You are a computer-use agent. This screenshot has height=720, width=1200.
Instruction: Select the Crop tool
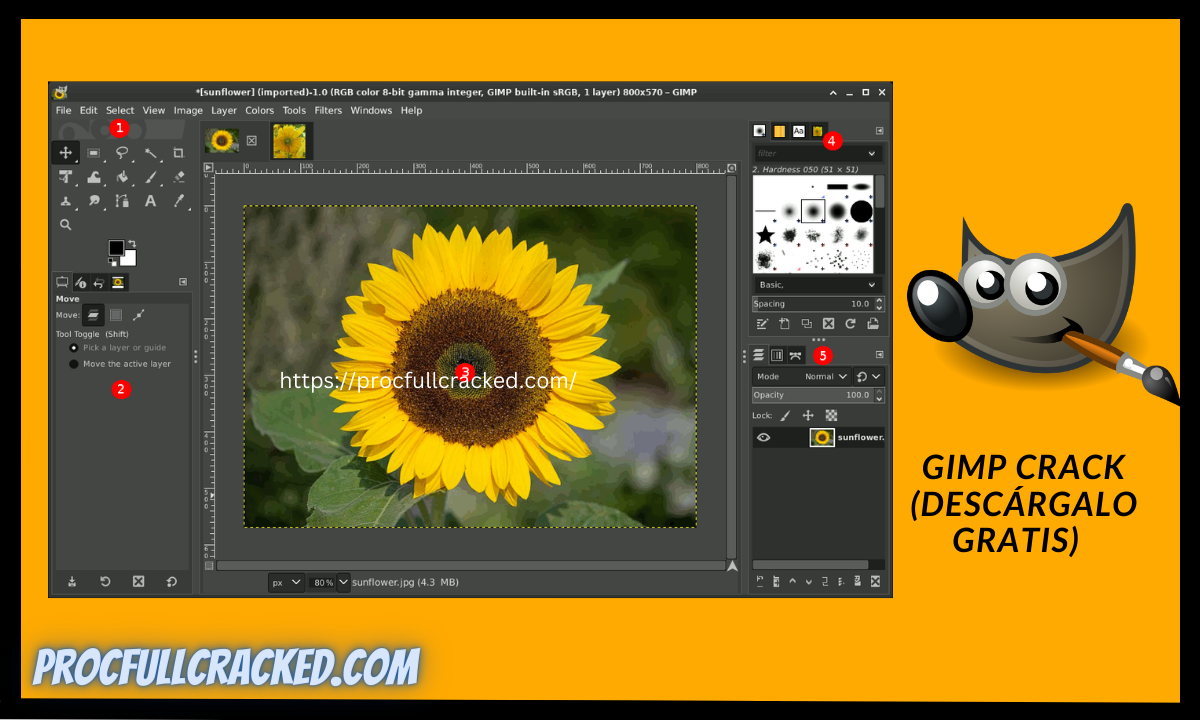pos(178,153)
